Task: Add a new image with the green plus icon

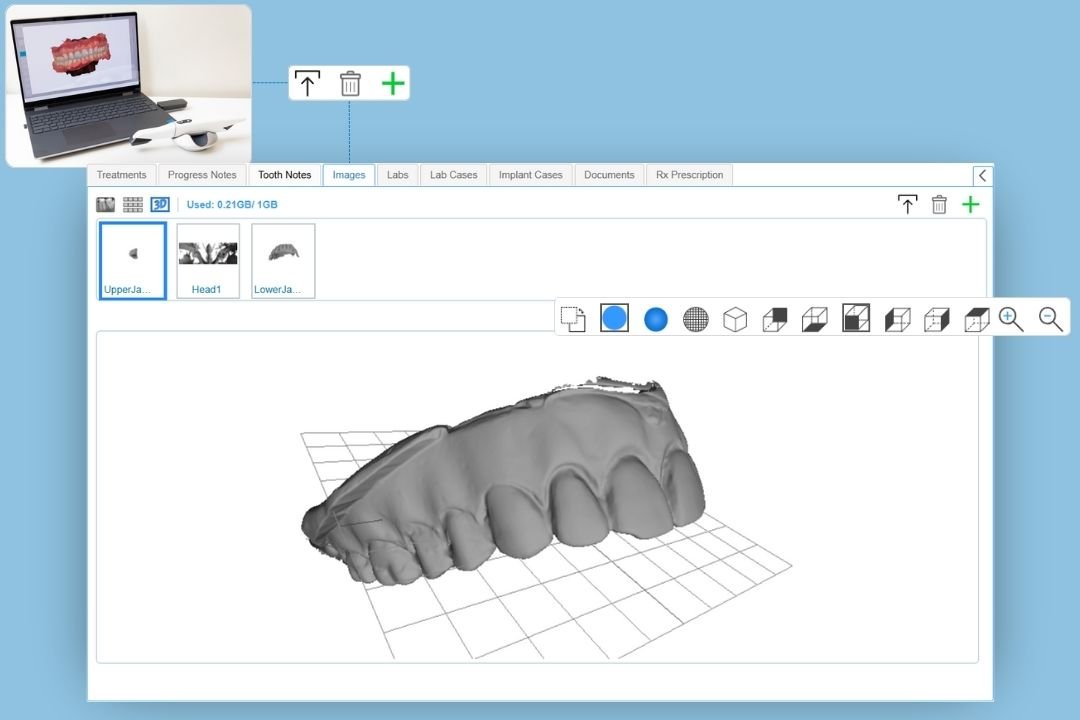Action: tap(970, 203)
